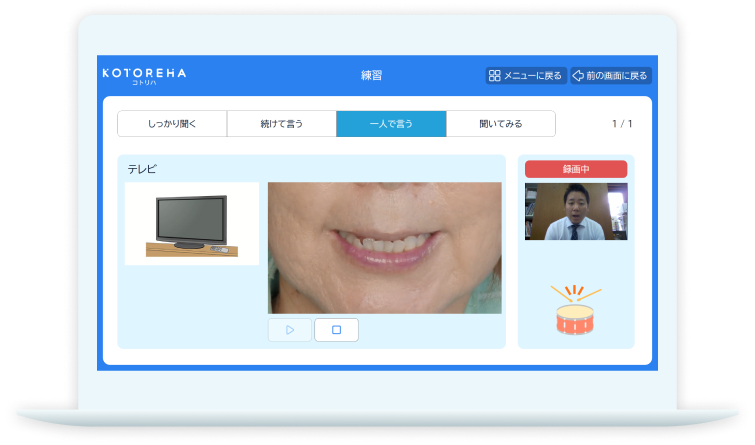The height and width of the screenshot is (445, 755).
Task: Click the KOTOREHA logo
Action: point(144,73)
